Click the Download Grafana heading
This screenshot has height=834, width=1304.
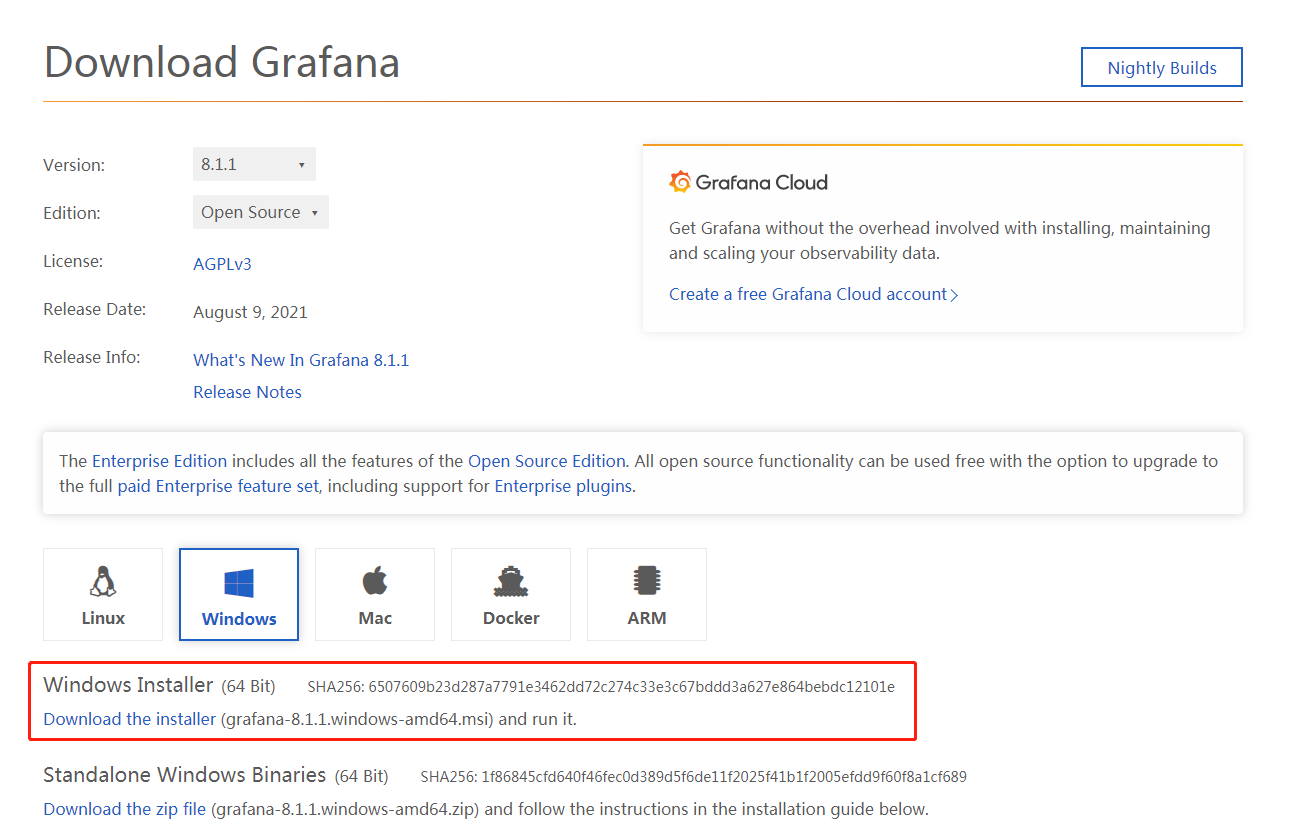(x=222, y=62)
